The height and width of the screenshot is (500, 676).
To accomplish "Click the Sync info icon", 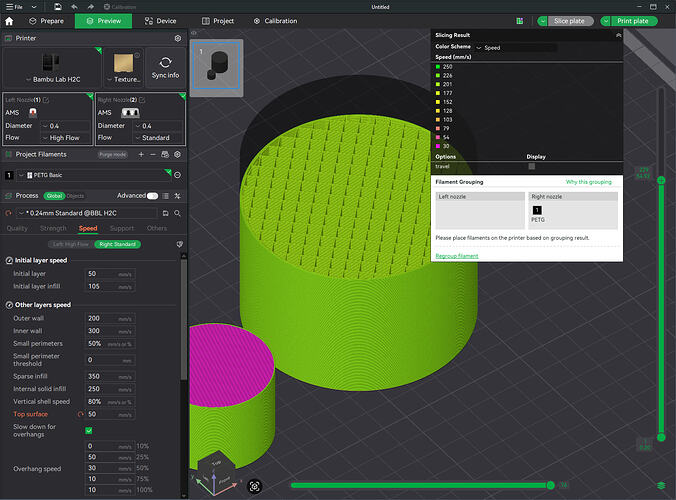I will click(x=166, y=62).
